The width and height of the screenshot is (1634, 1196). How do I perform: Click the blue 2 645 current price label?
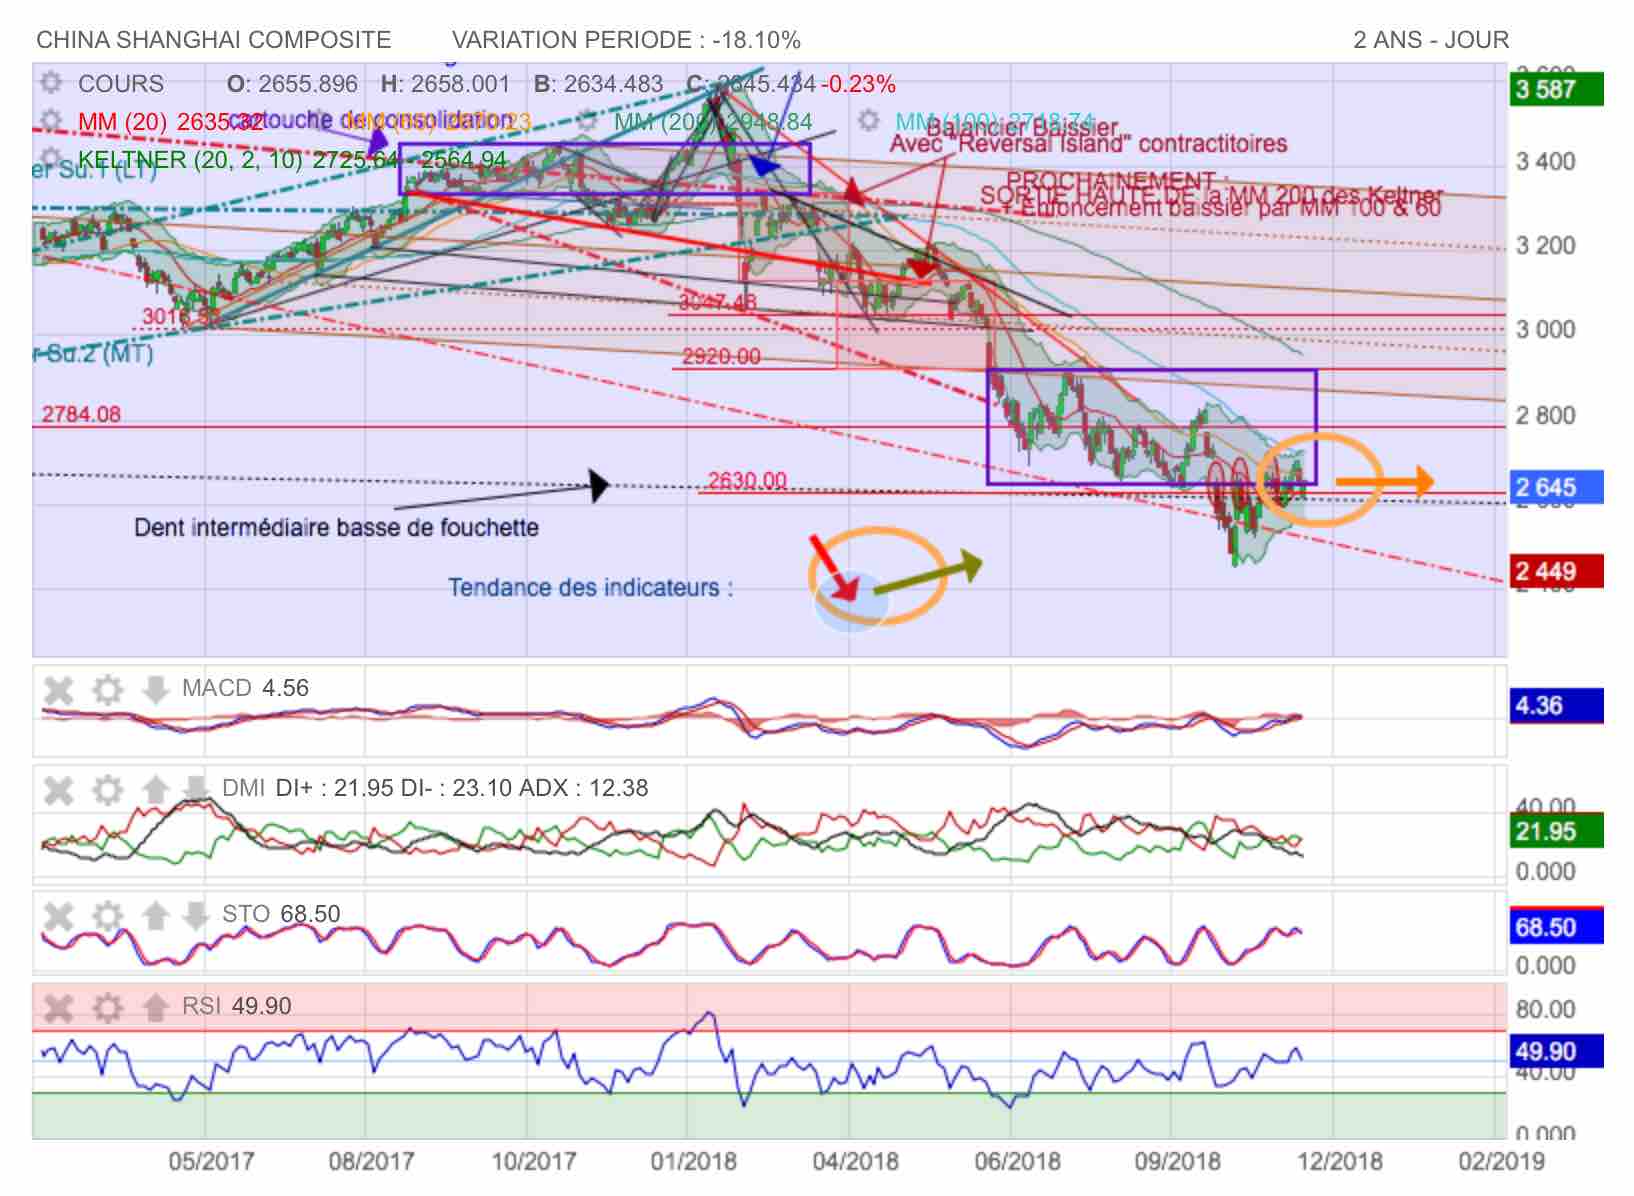tap(1556, 487)
